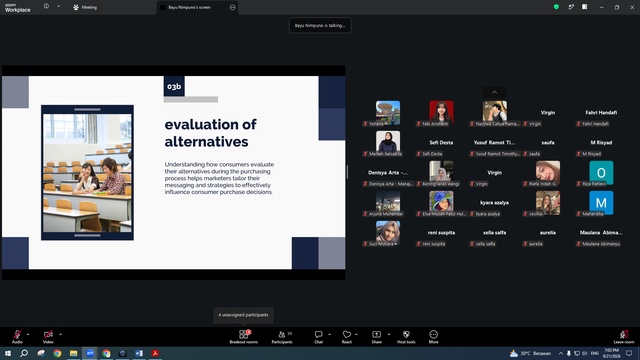Click the meeting info icon
640x360 pixels.
(x=46, y=7)
